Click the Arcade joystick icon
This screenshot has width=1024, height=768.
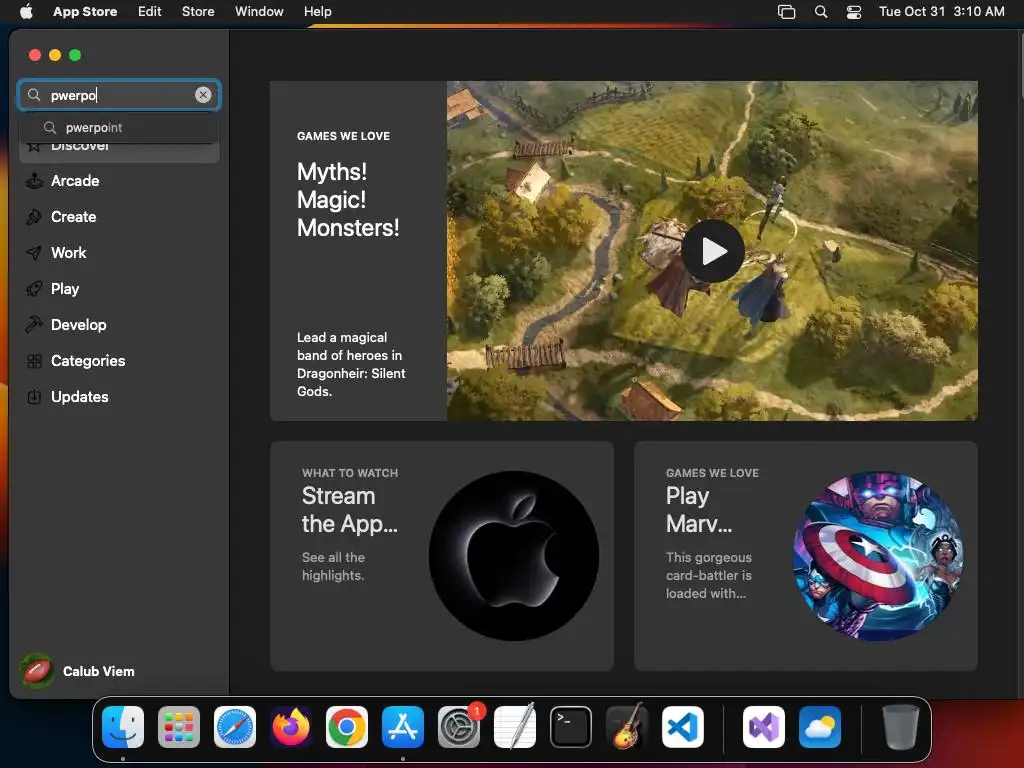[x=34, y=181]
